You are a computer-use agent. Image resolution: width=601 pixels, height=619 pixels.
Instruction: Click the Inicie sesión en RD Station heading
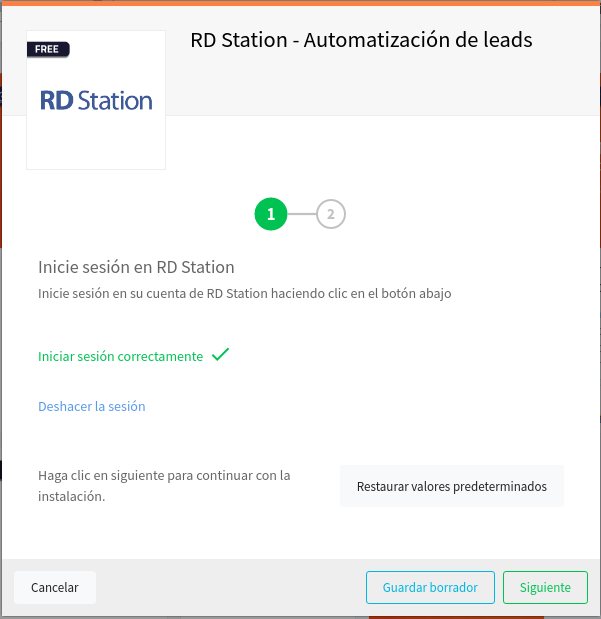coord(136,267)
